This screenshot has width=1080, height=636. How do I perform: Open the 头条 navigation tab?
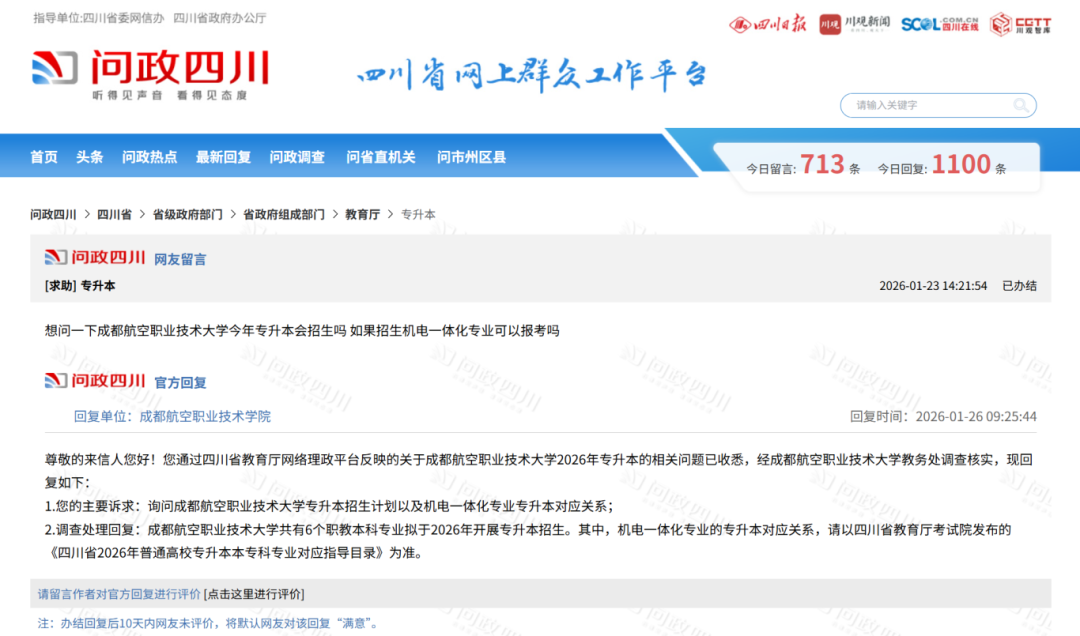point(90,157)
